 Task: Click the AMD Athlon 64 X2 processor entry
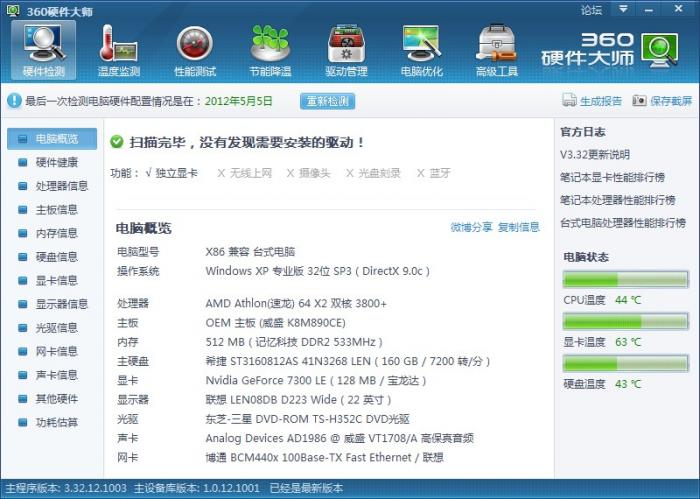pyautogui.click(x=296, y=304)
